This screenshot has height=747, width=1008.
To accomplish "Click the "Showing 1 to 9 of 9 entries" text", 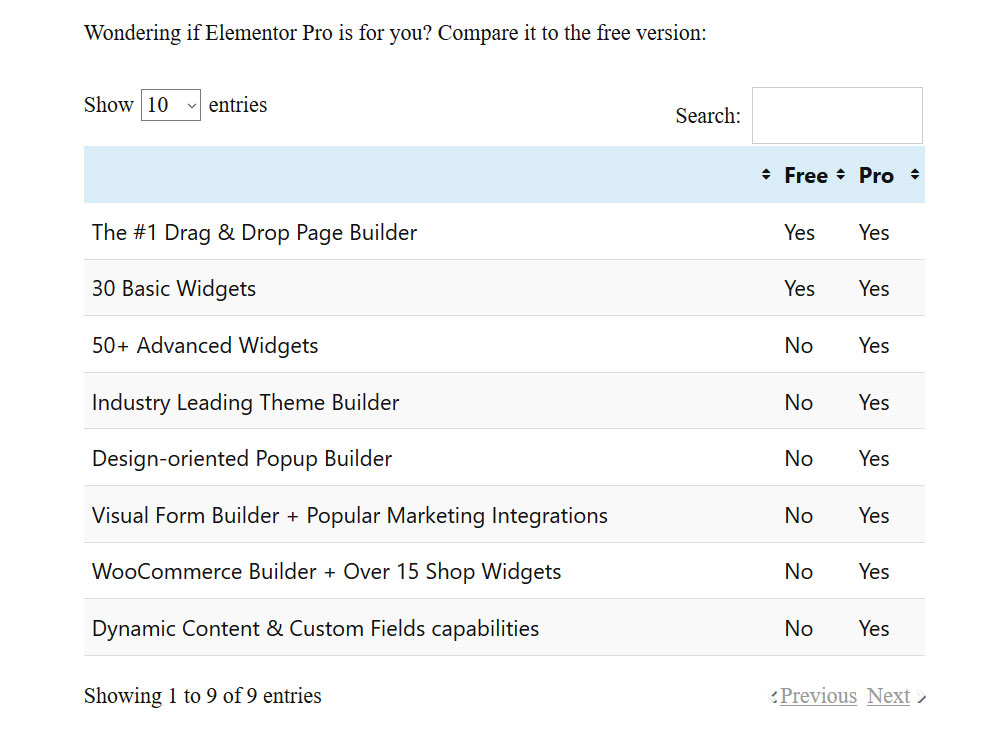I will 203,696.
